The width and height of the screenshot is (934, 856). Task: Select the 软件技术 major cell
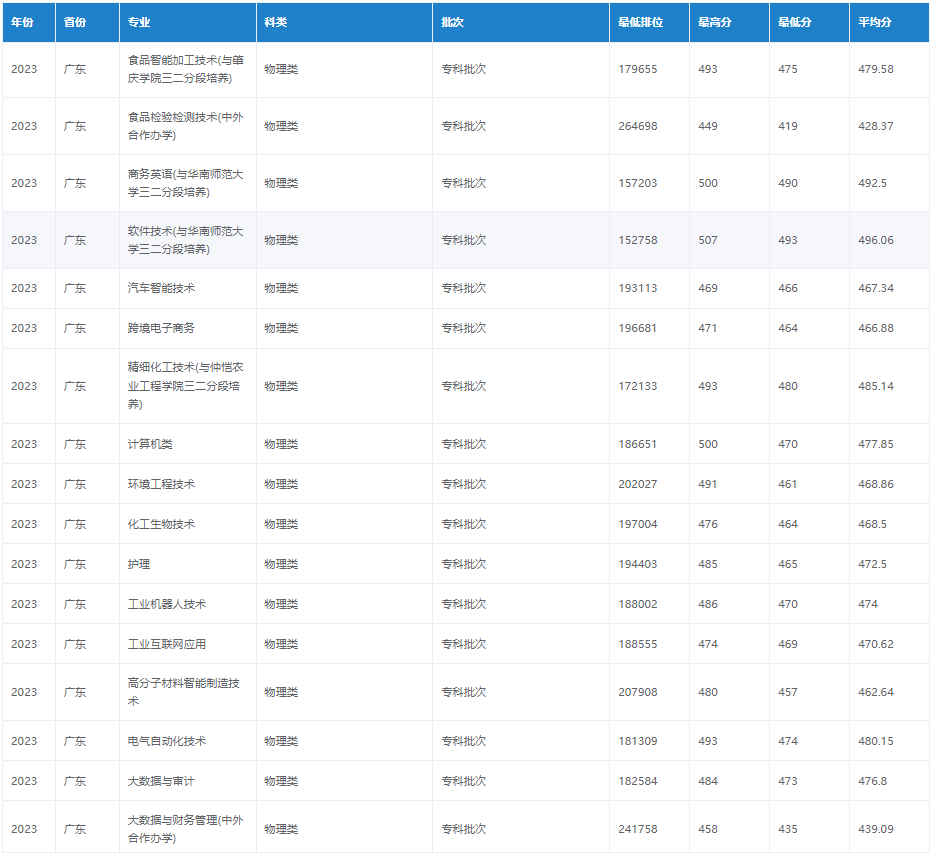[186, 240]
